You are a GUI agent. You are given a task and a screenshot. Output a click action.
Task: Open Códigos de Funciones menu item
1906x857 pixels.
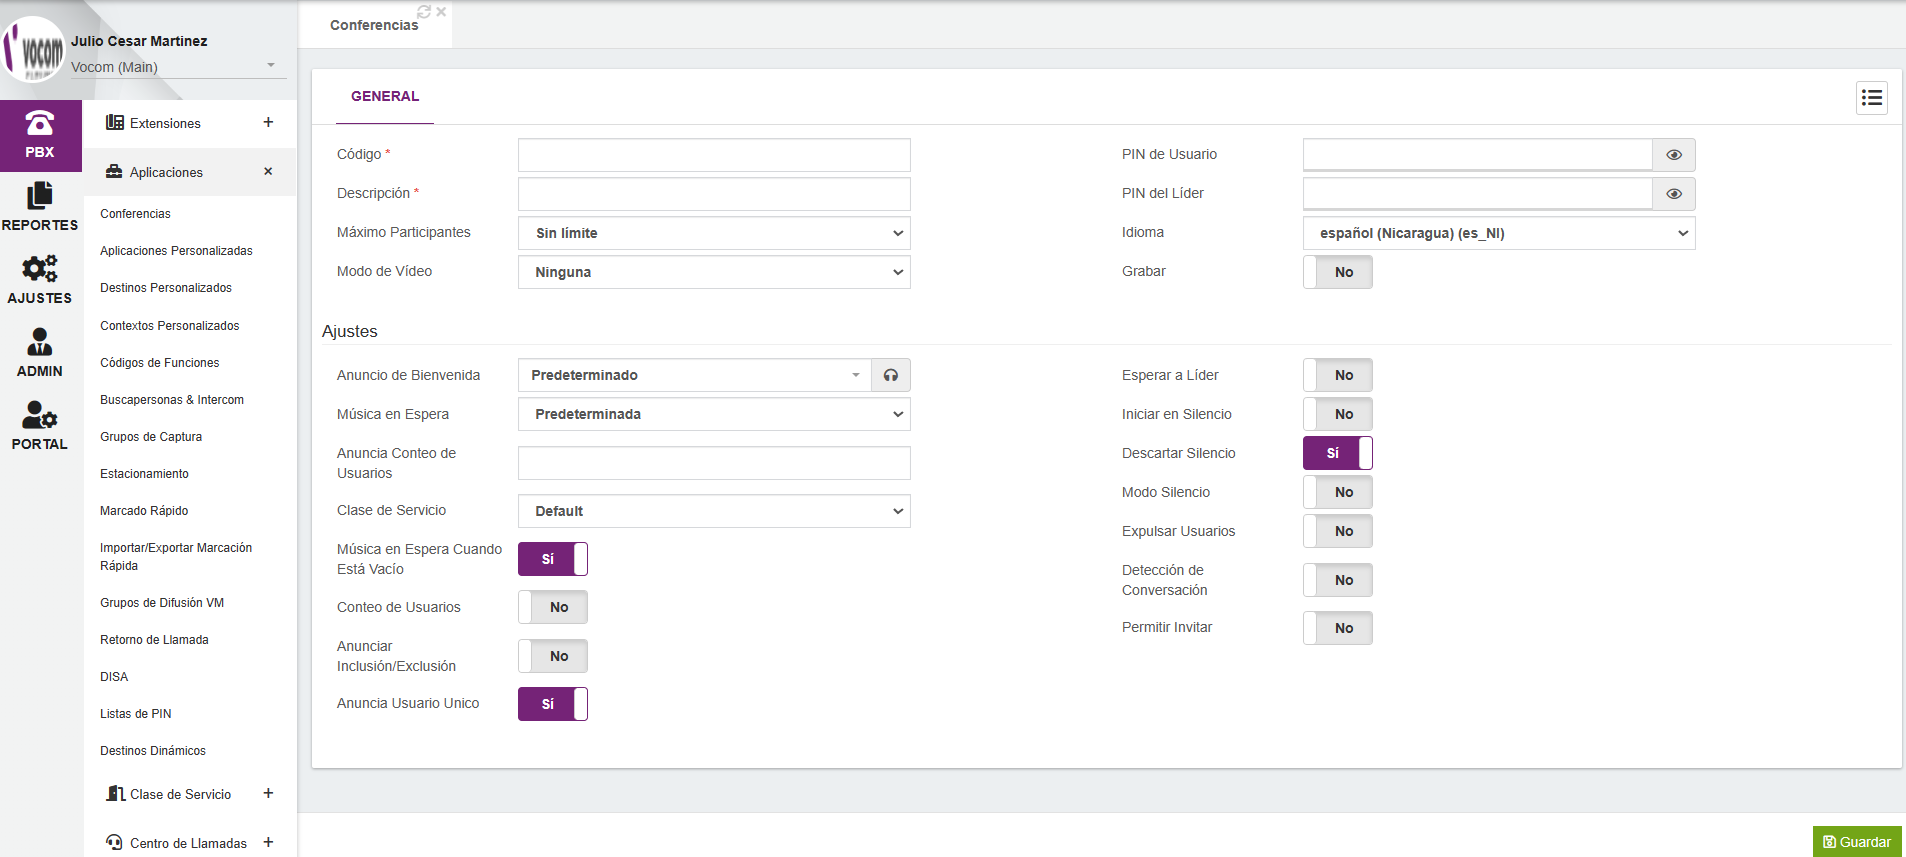coord(160,363)
